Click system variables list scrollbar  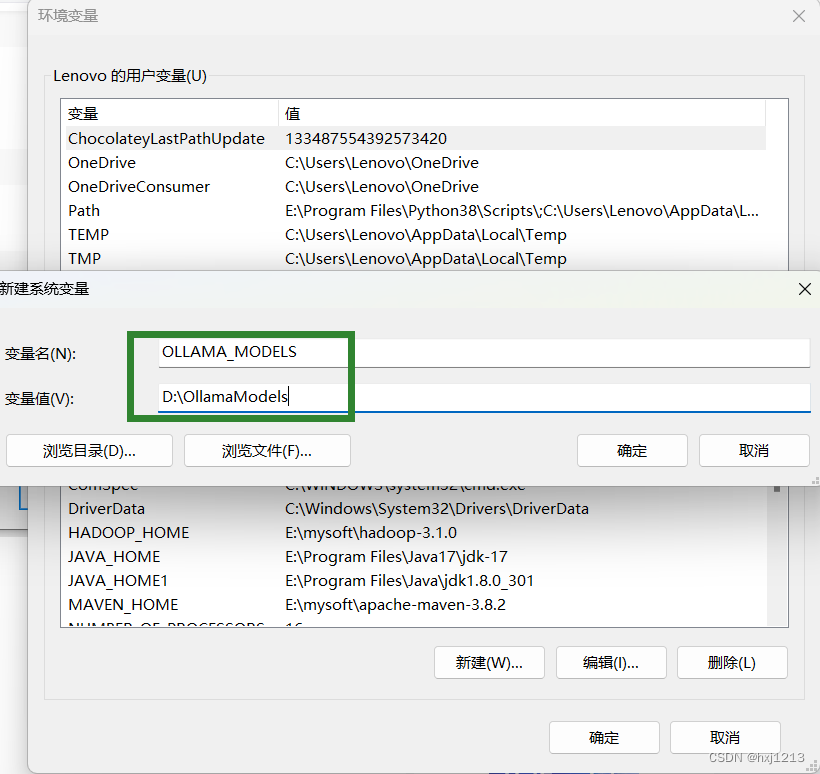(777, 554)
